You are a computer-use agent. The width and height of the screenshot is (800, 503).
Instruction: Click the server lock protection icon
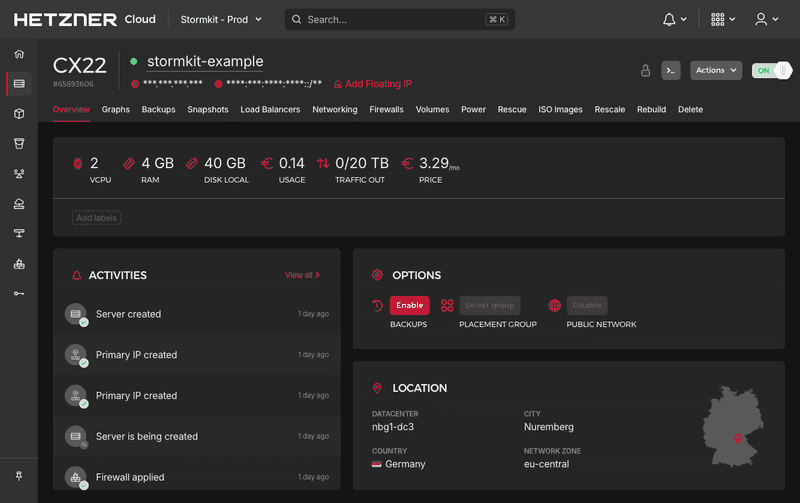coord(645,70)
